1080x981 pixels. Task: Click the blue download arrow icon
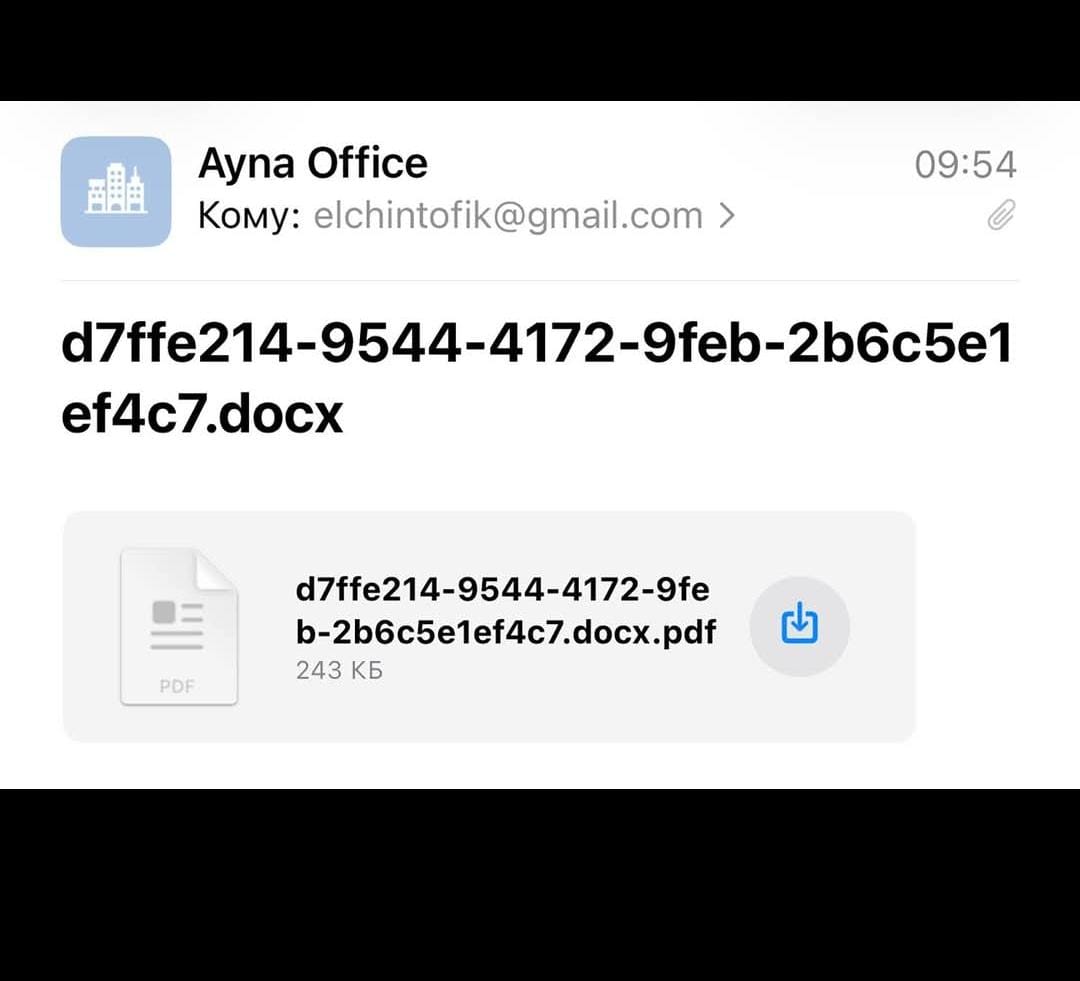[x=800, y=623]
